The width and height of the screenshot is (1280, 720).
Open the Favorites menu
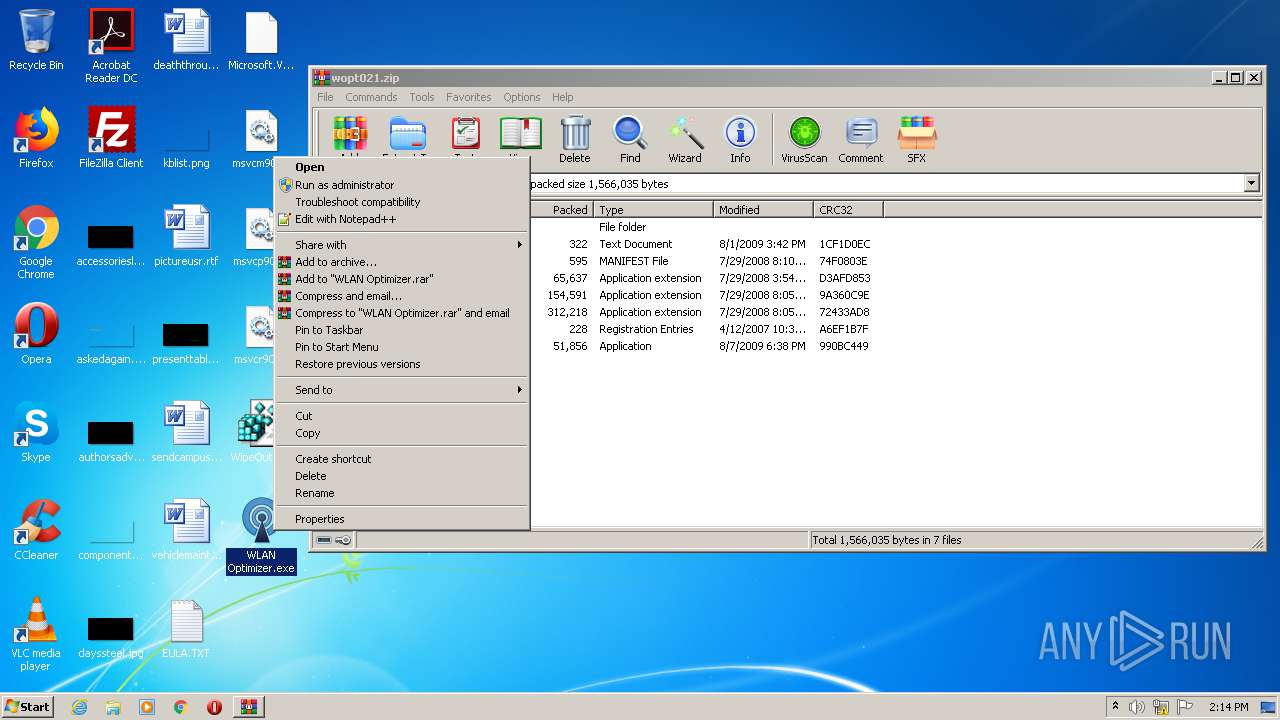click(x=468, y=97)
